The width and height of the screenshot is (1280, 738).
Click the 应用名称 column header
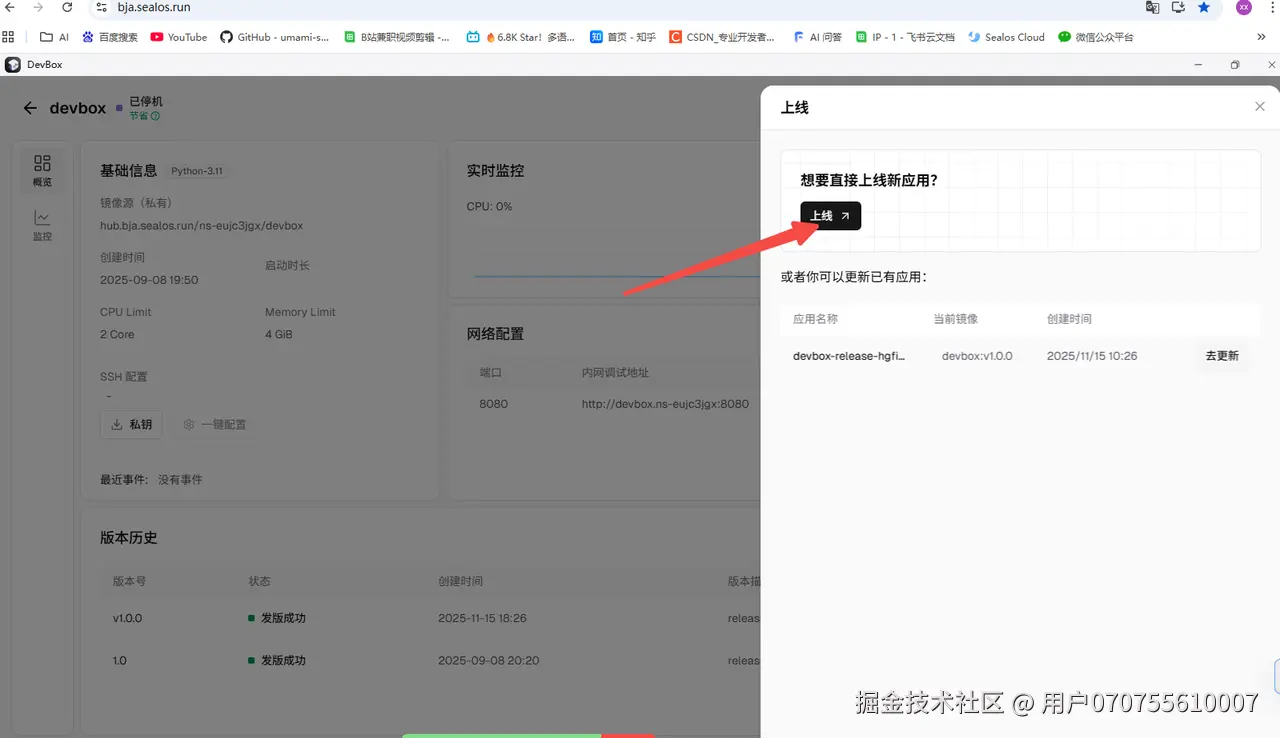pyautogui.click(x=815, y=319)
